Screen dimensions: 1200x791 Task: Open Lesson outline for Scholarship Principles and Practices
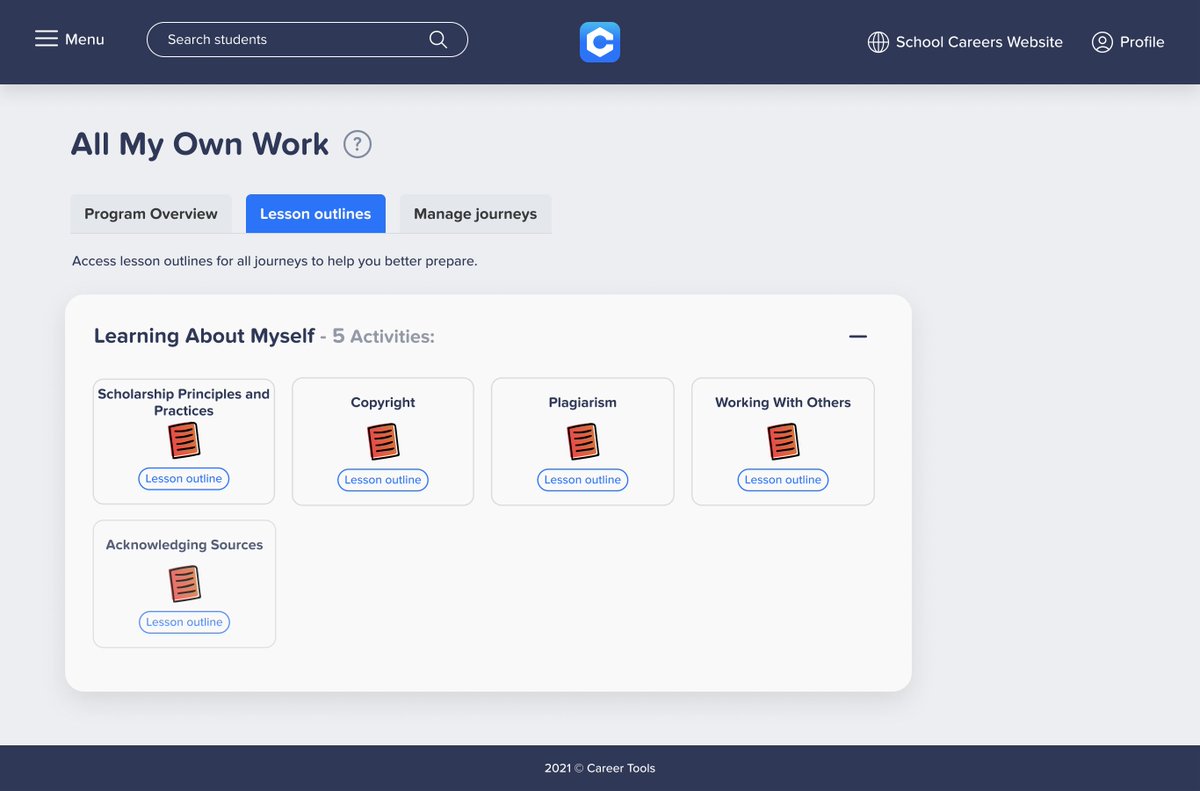[184, 479]
